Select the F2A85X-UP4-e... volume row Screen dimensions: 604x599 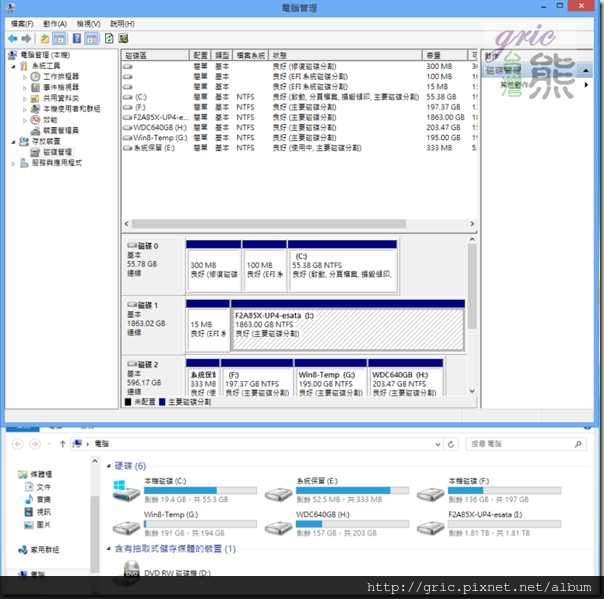click(299, 117)
